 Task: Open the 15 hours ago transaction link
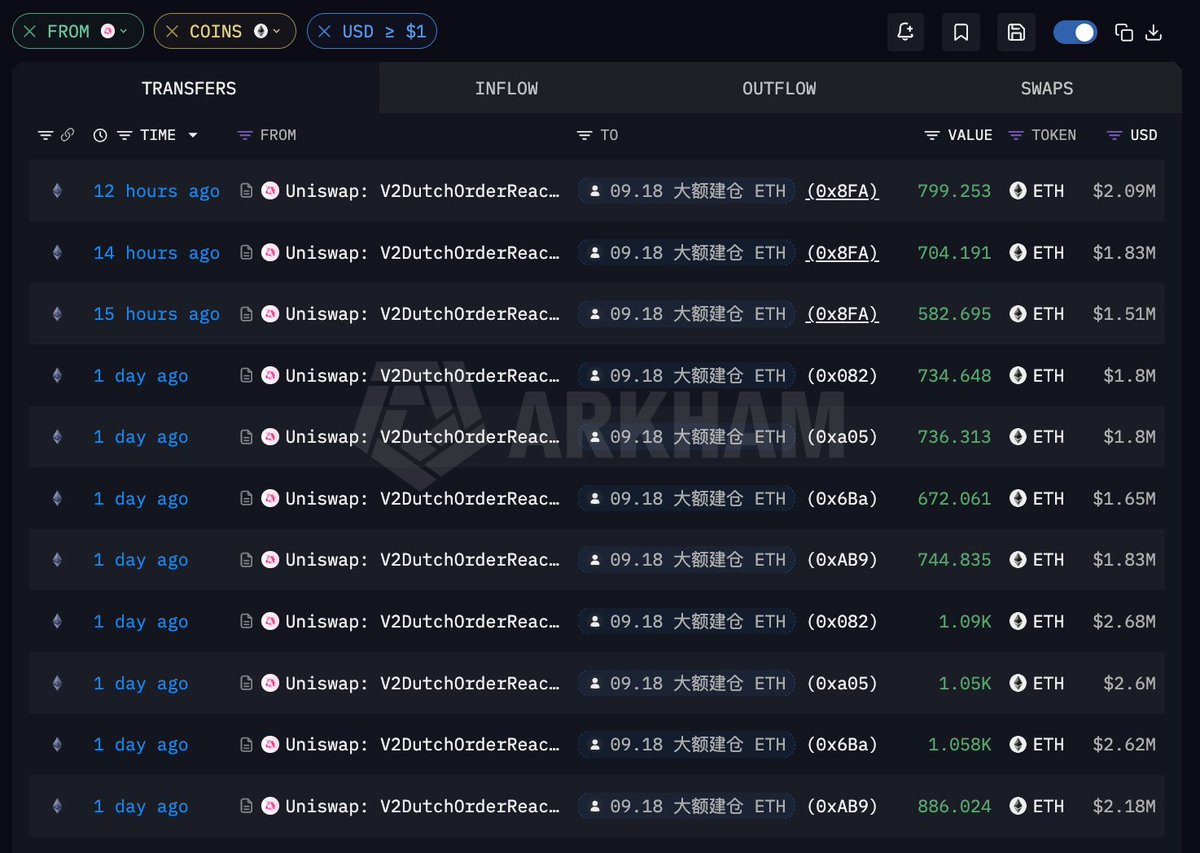156,314
